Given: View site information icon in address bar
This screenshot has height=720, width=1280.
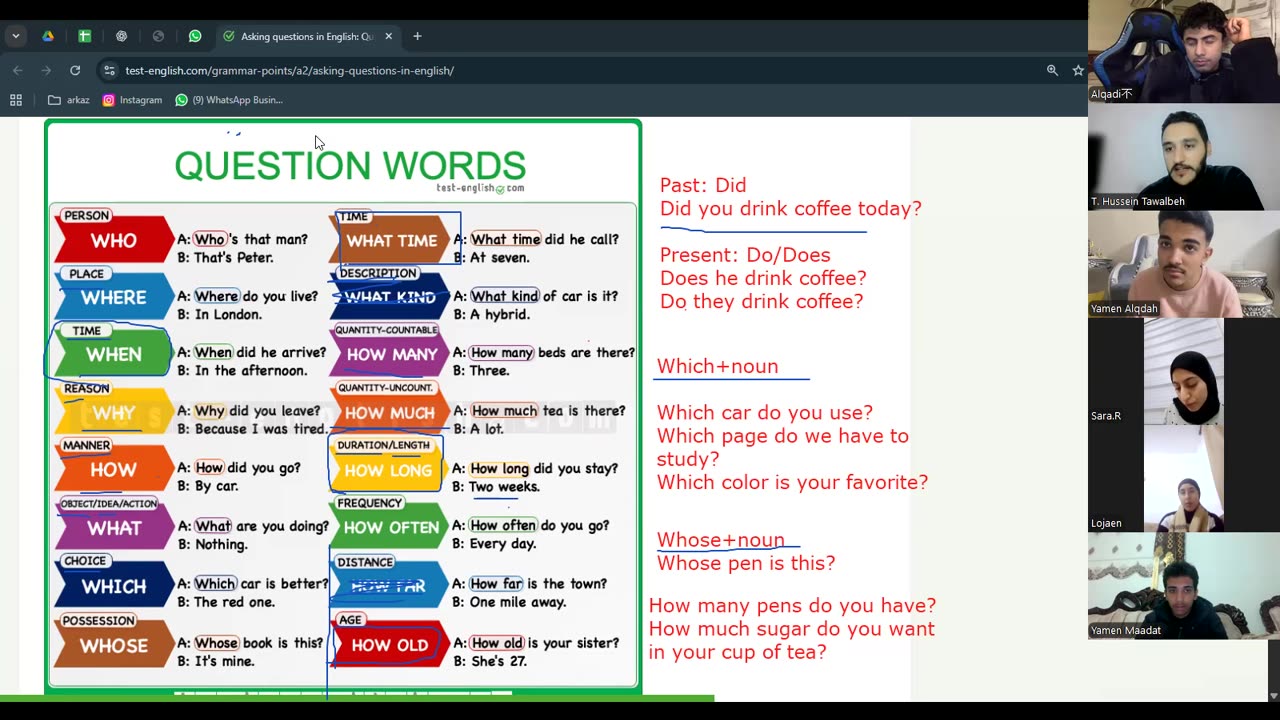Looking at the screenshot, I should coord(109,70).
